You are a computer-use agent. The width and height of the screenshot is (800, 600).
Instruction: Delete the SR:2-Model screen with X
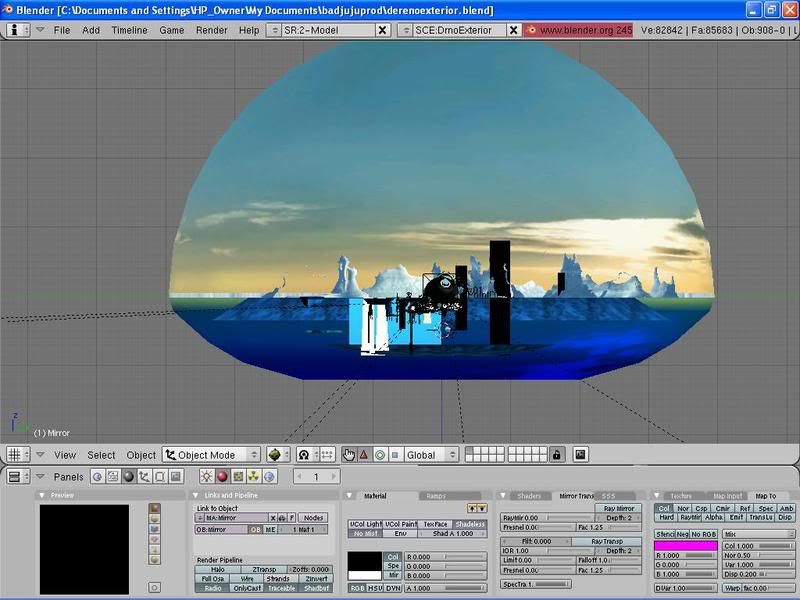coord(382,30)
